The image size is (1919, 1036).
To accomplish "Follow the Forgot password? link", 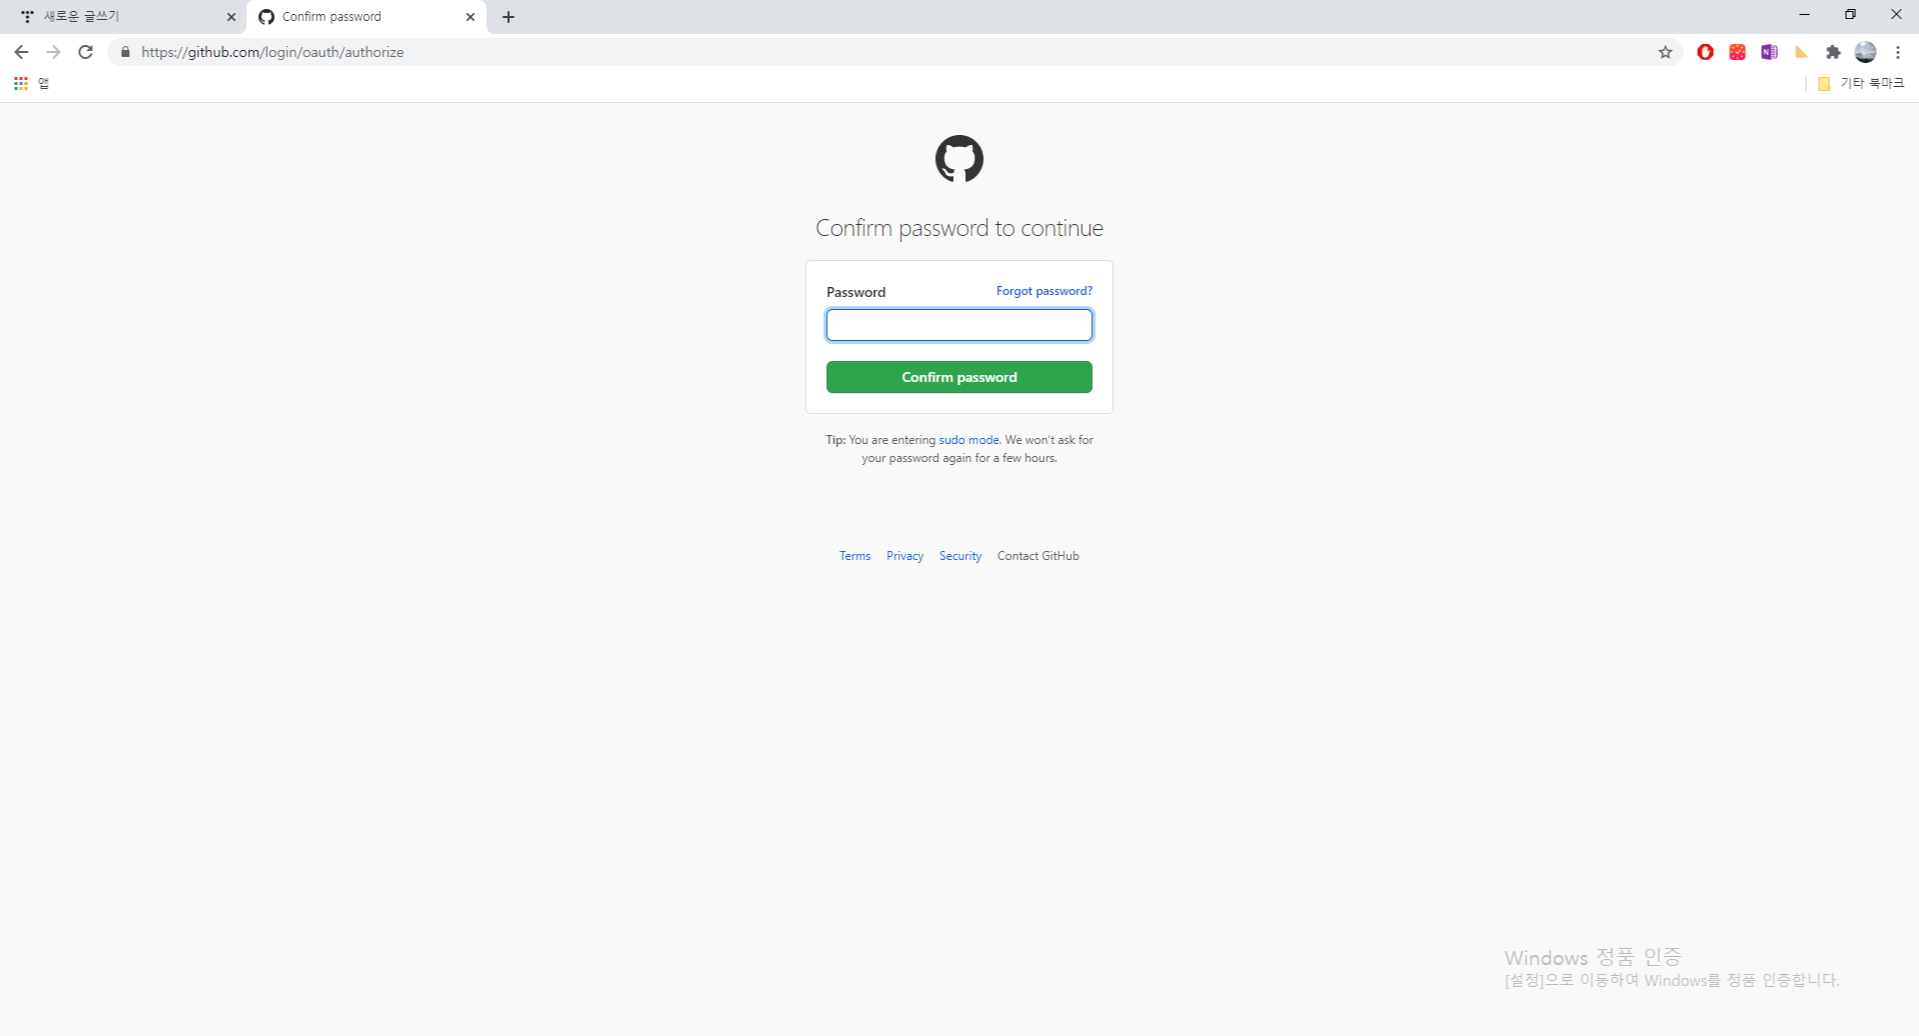I will [1044, 291].
